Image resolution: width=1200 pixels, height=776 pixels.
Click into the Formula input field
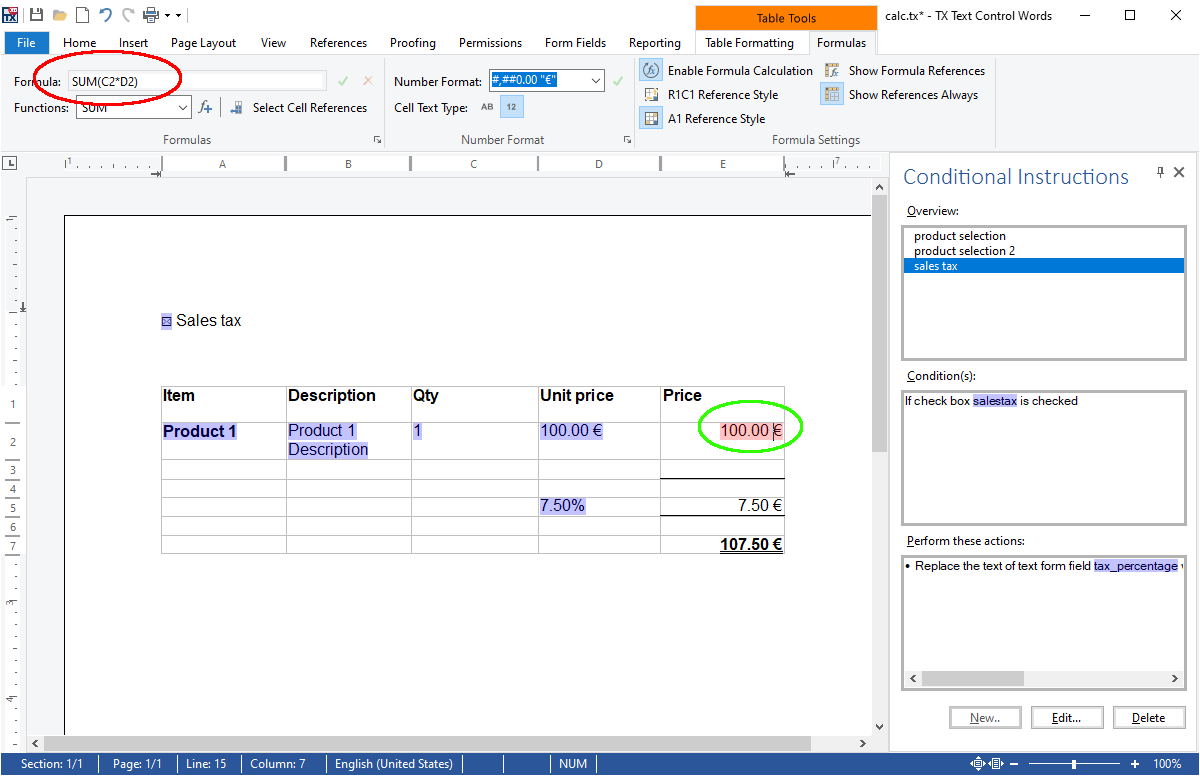(x=197, y=81)
